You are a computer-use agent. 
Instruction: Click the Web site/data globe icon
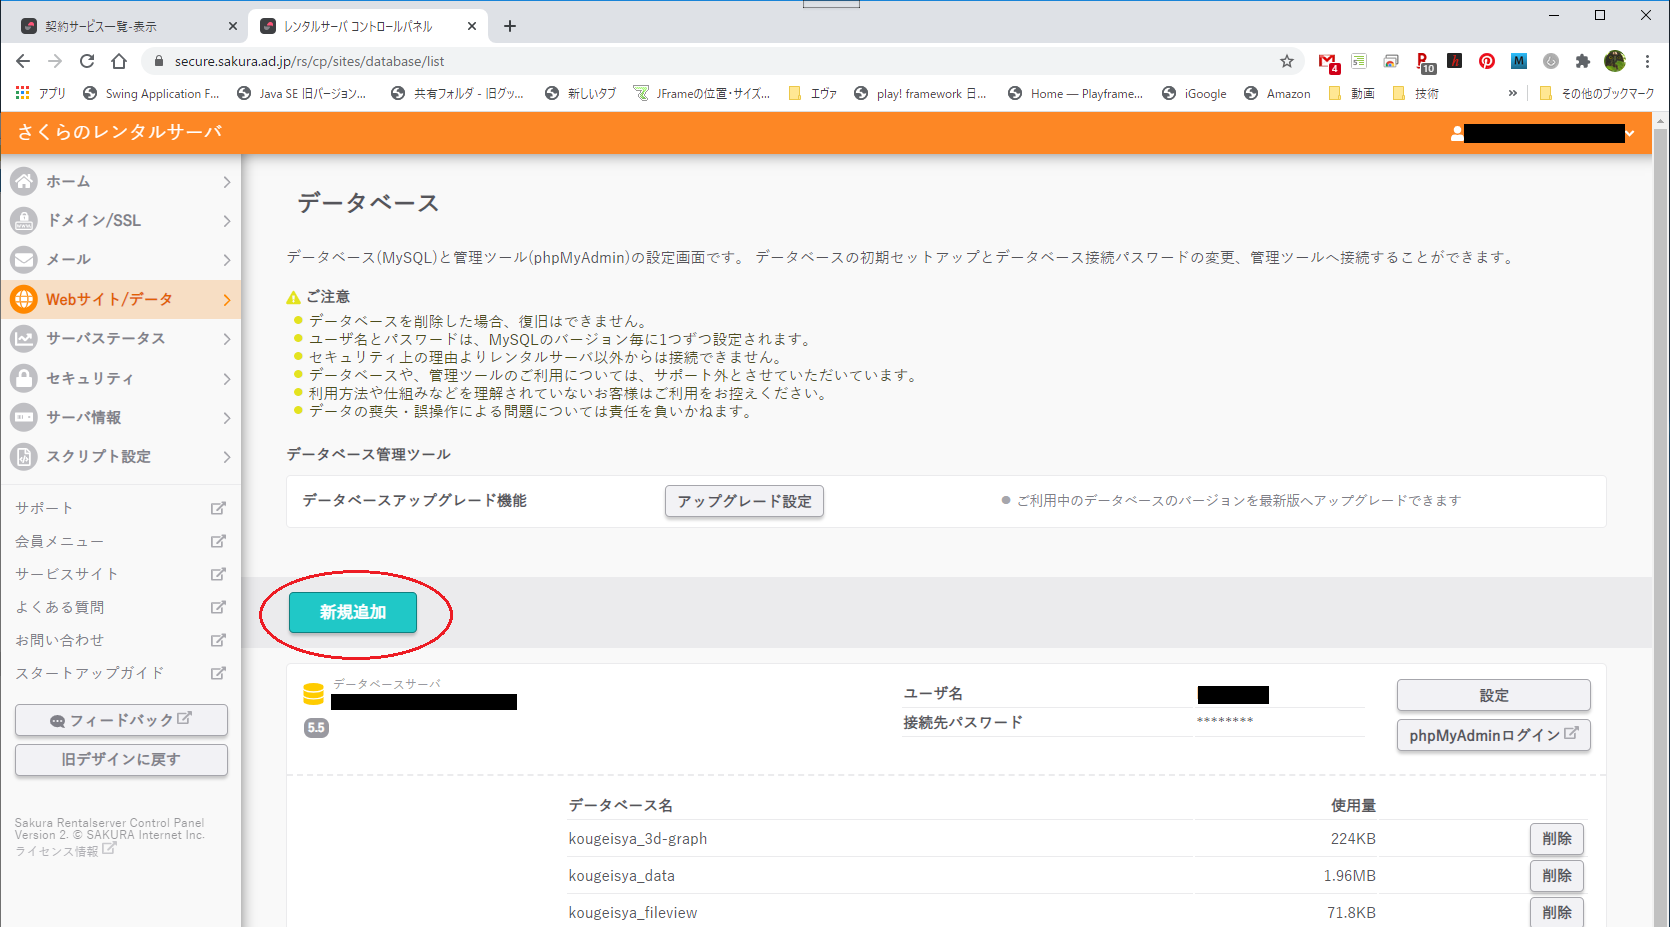(24, 299)
